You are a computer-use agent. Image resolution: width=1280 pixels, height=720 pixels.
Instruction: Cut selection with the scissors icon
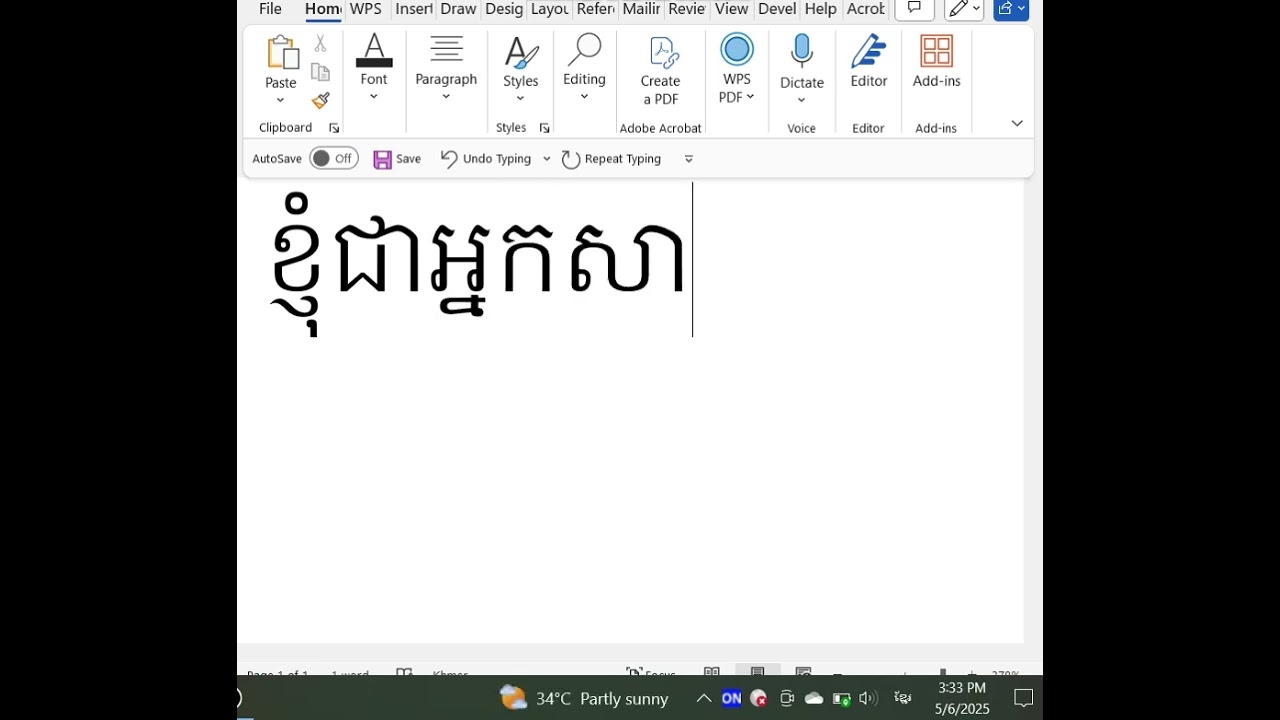click(320, 43)
